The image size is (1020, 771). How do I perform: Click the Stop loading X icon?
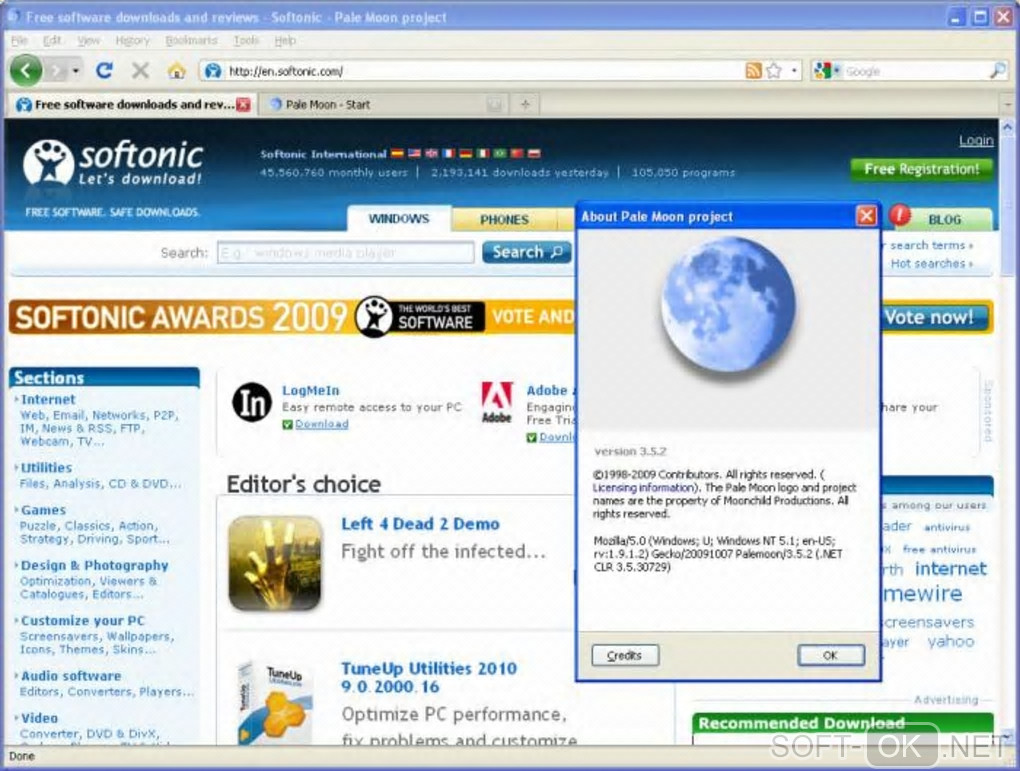[140, 70]
